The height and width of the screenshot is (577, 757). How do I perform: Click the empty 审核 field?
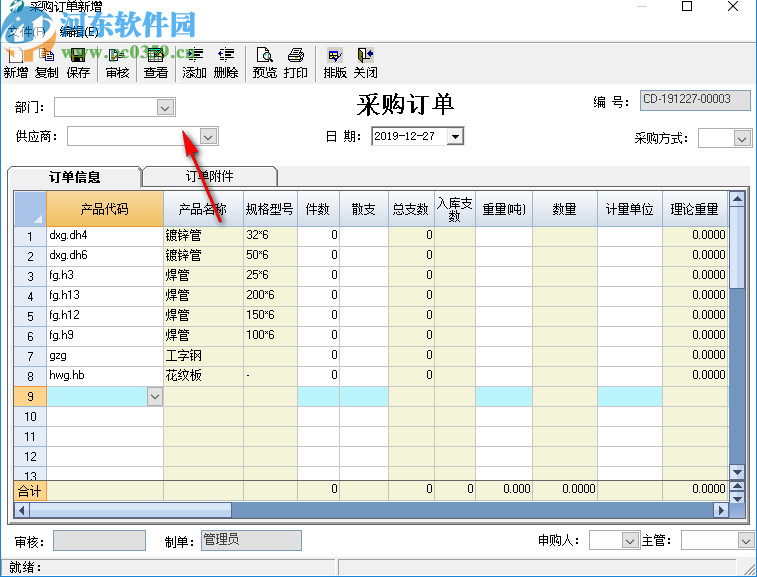pyautogui.click(x=99, y=540)
